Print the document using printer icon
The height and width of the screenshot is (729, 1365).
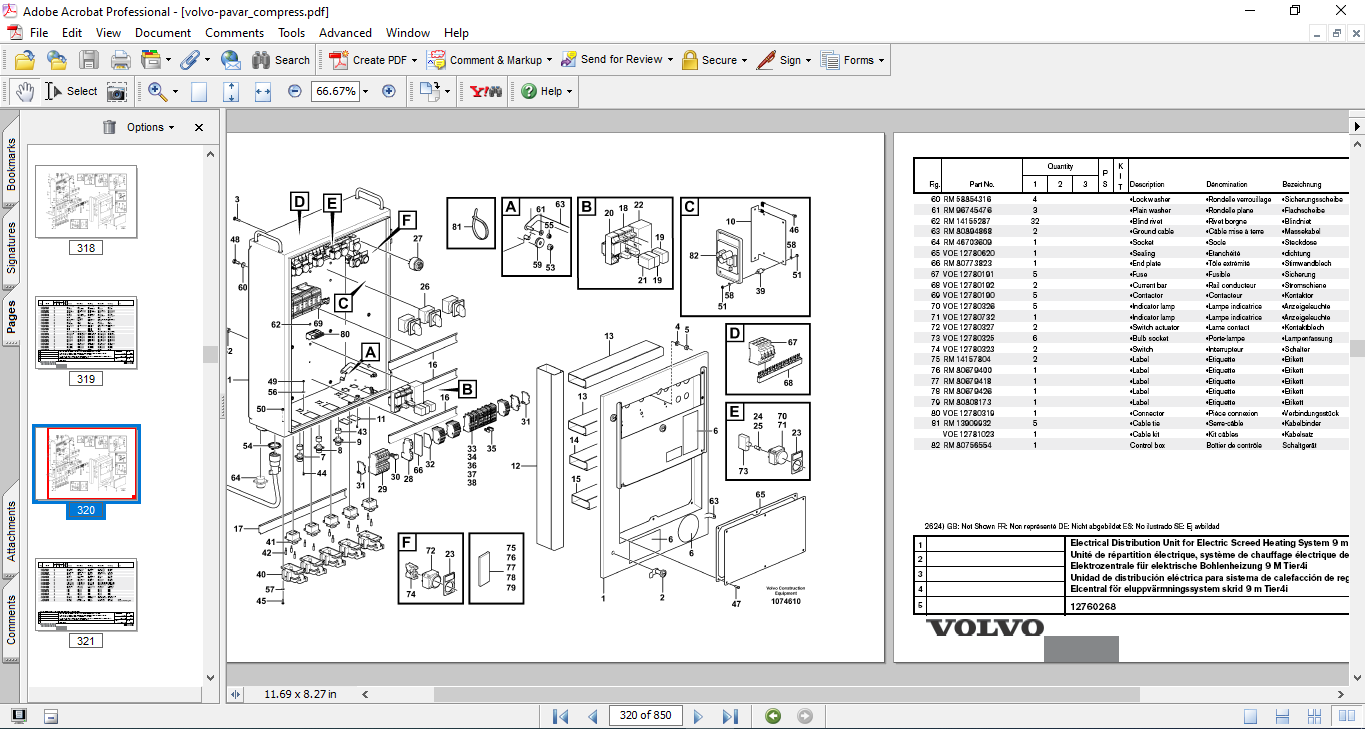click(x=120, y=60)
